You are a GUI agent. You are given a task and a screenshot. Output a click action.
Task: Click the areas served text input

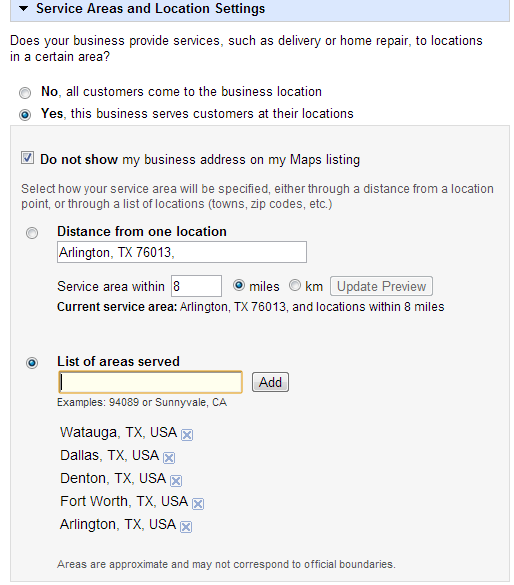tap(151, 382)
